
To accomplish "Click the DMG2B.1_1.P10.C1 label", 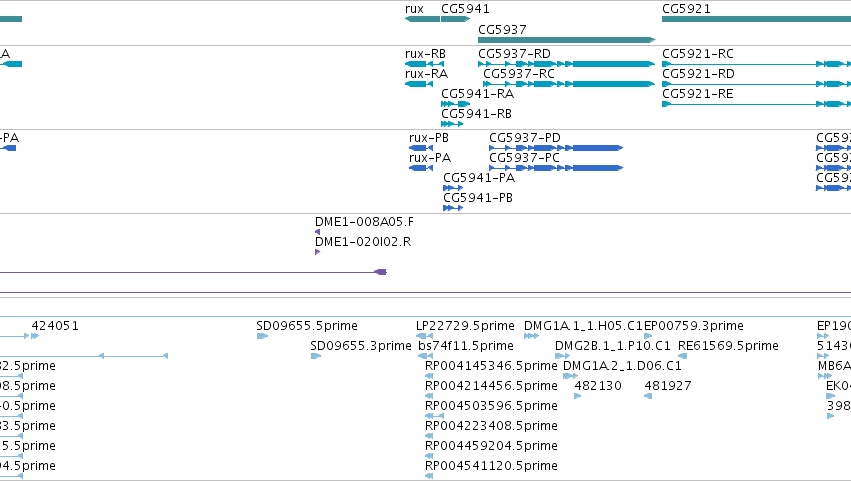I will (613, 346).
